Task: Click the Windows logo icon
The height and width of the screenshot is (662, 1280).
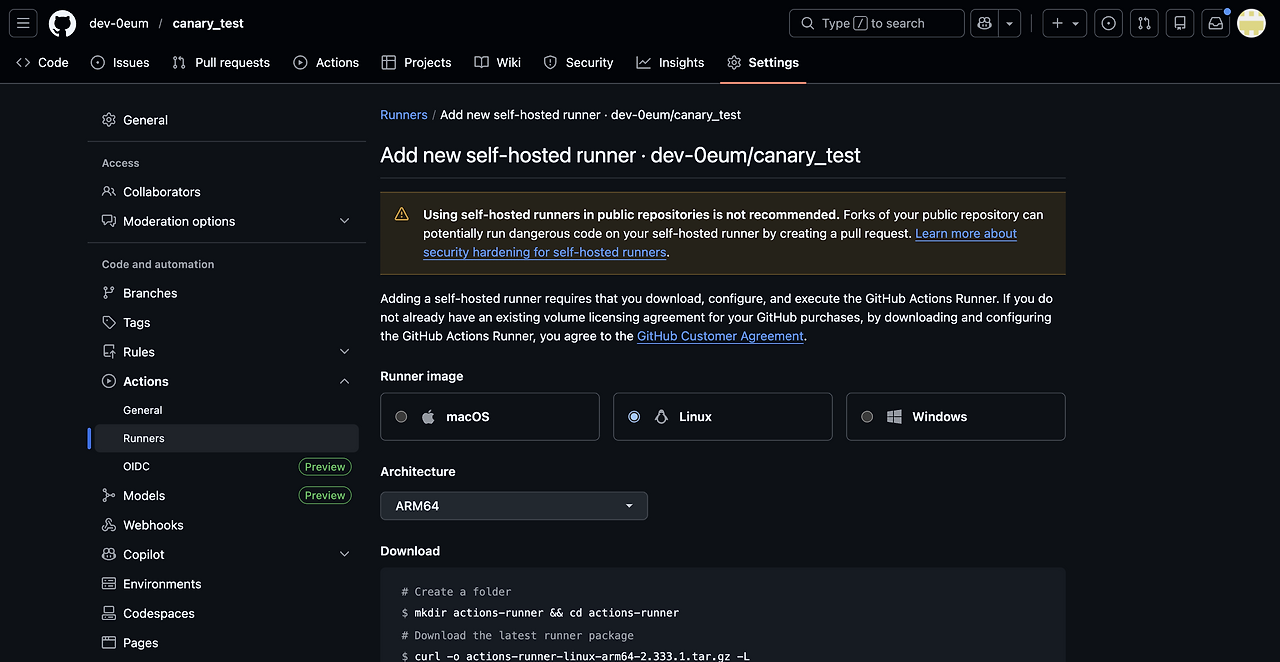Action: 894,417
